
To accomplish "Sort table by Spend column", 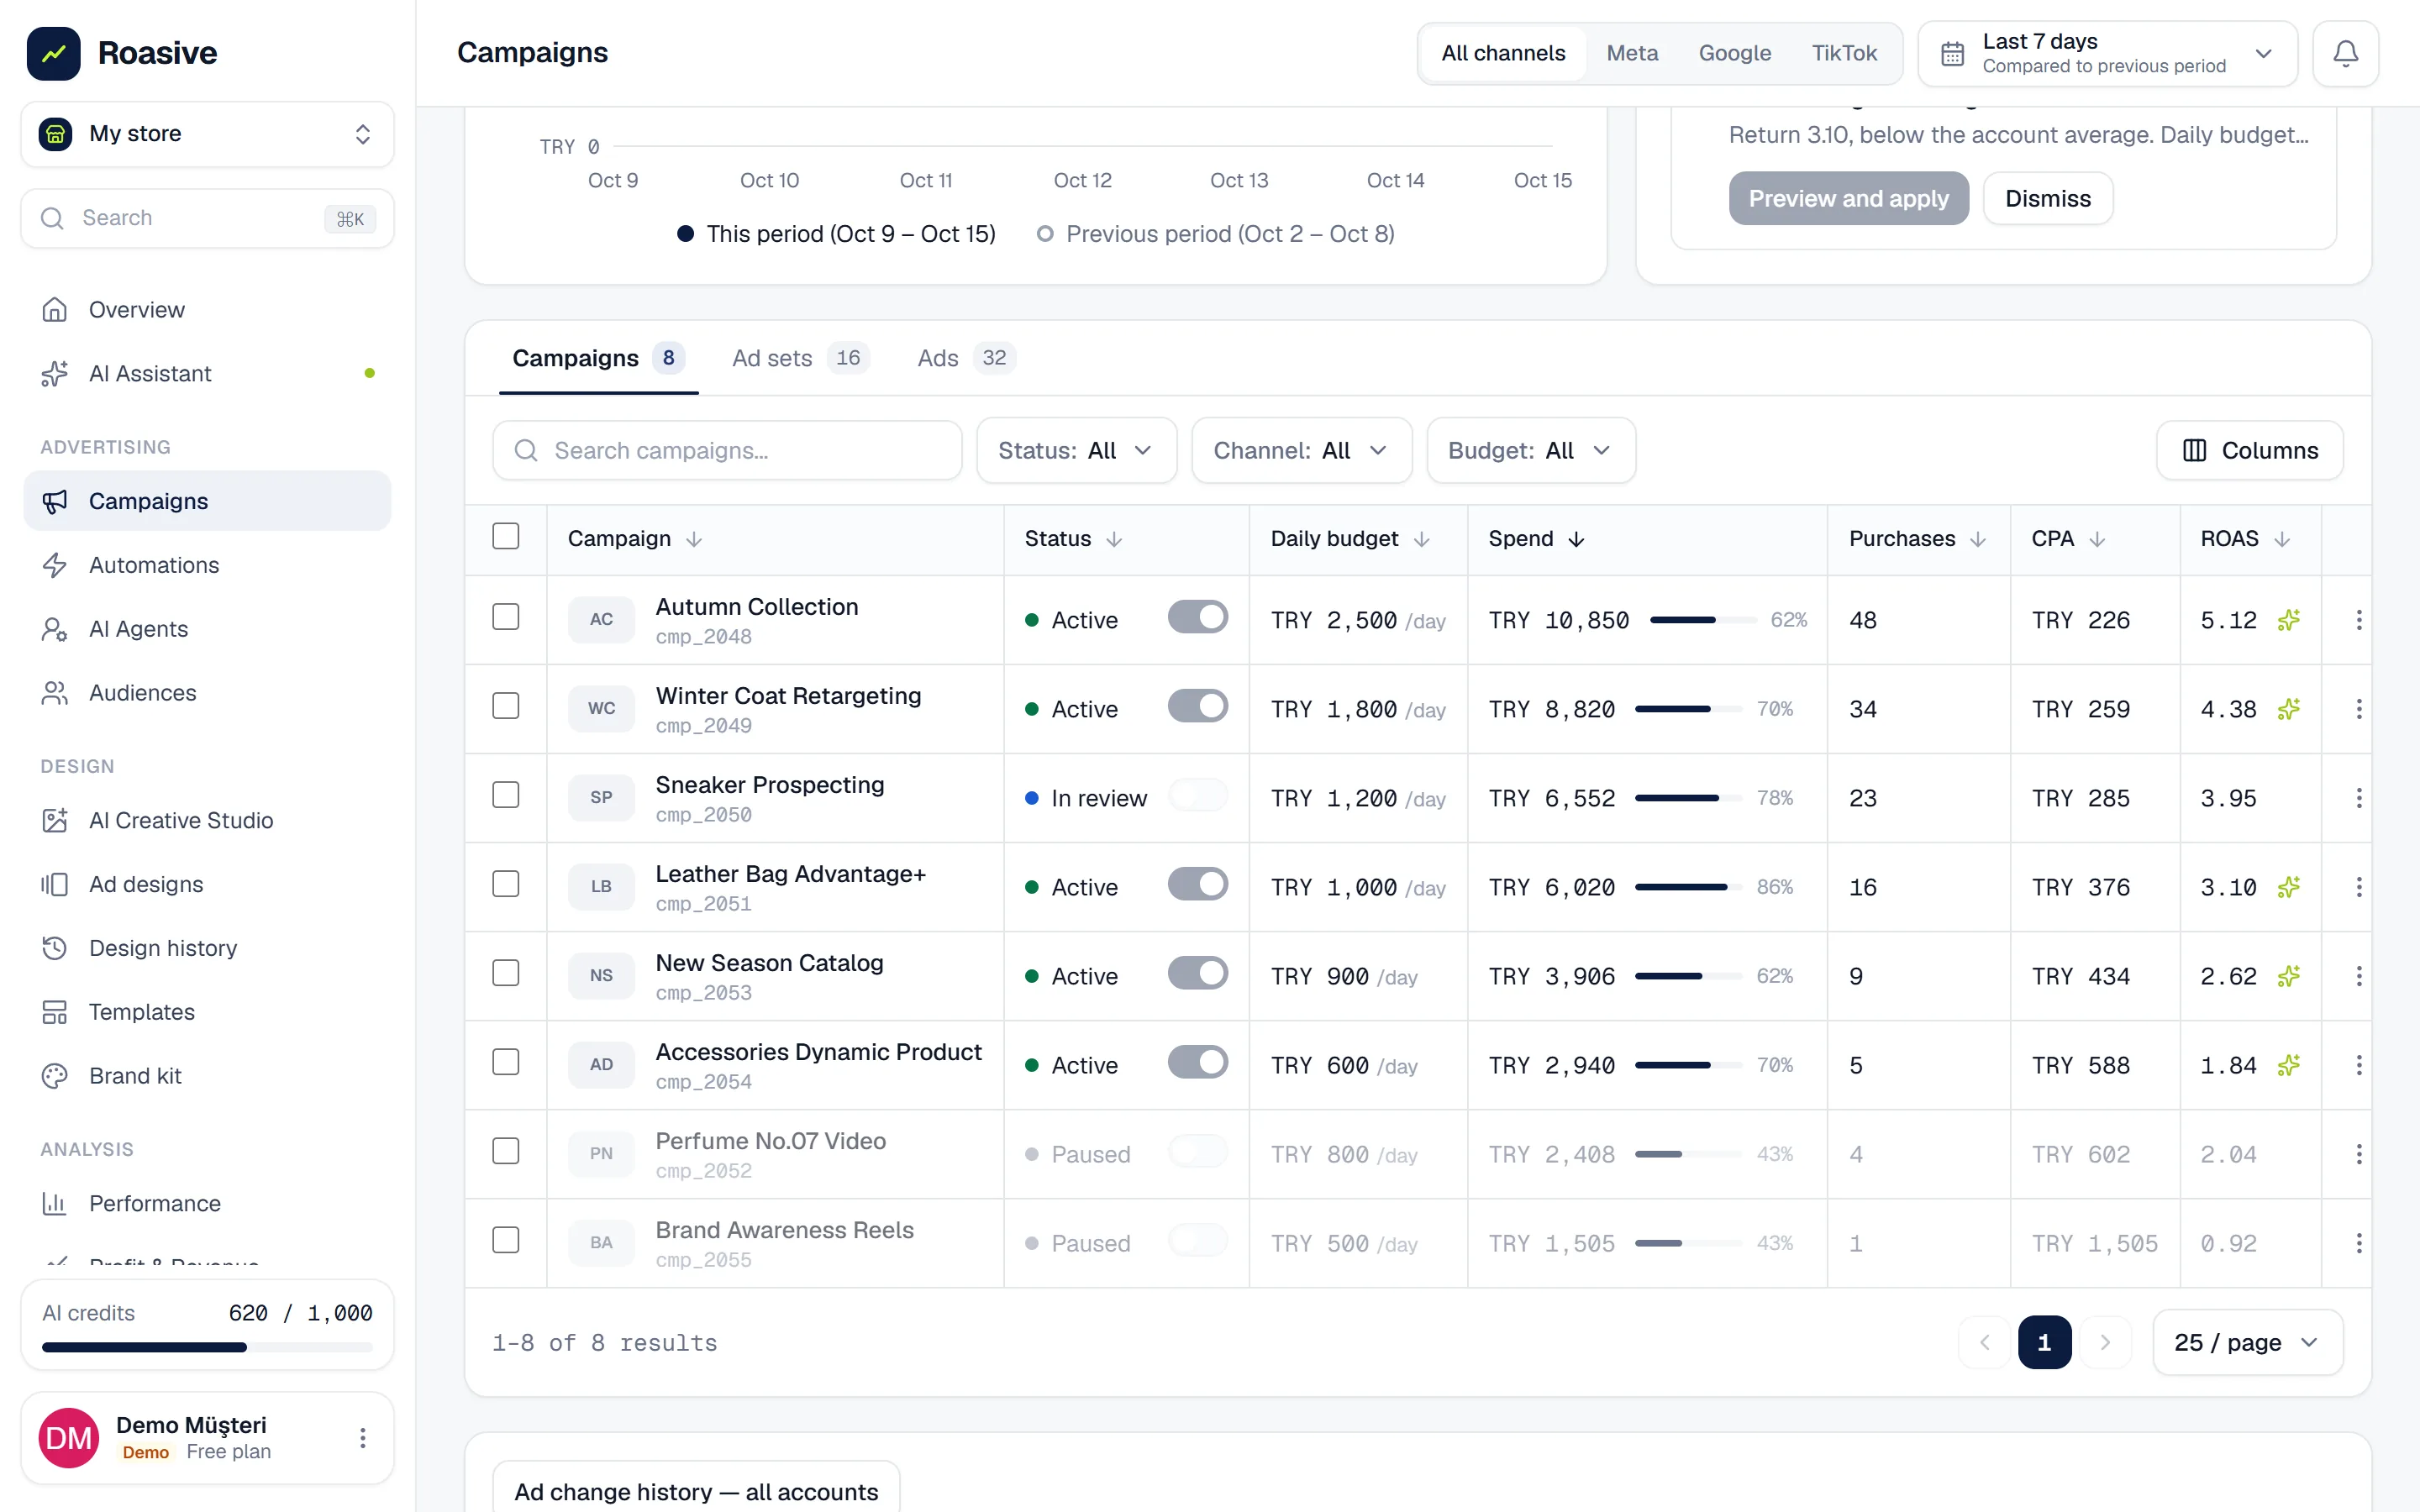I will point(1536,539).
